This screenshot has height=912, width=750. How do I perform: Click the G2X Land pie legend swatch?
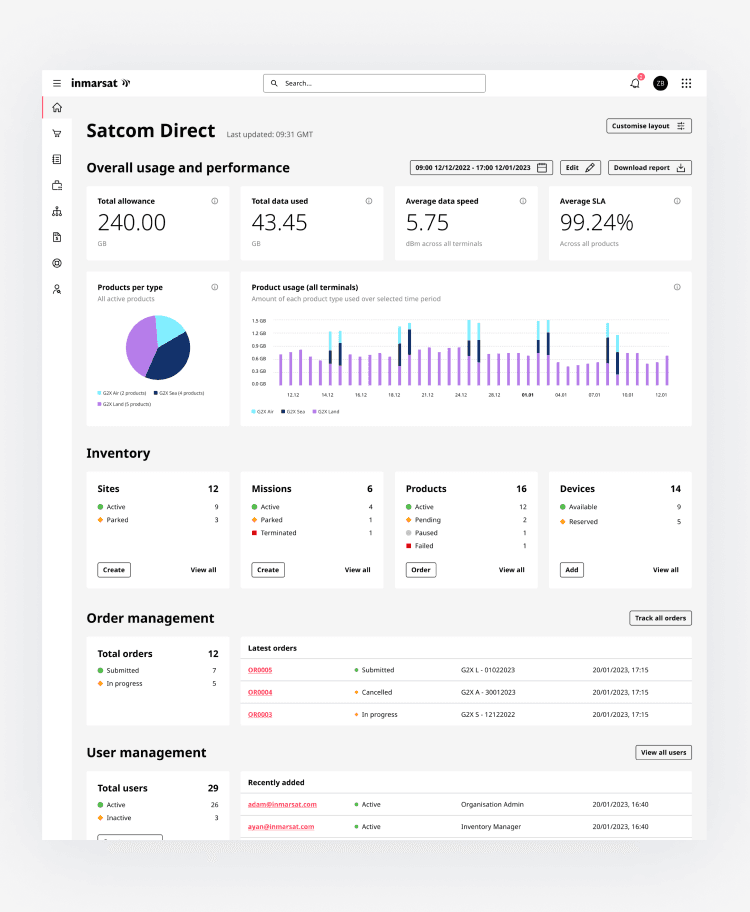point(99,404)
